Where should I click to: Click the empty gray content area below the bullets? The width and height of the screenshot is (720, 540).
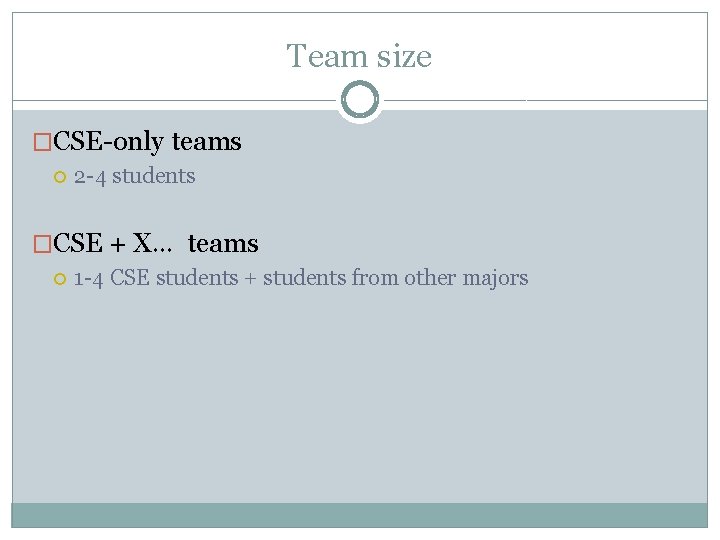click(360, 397)
